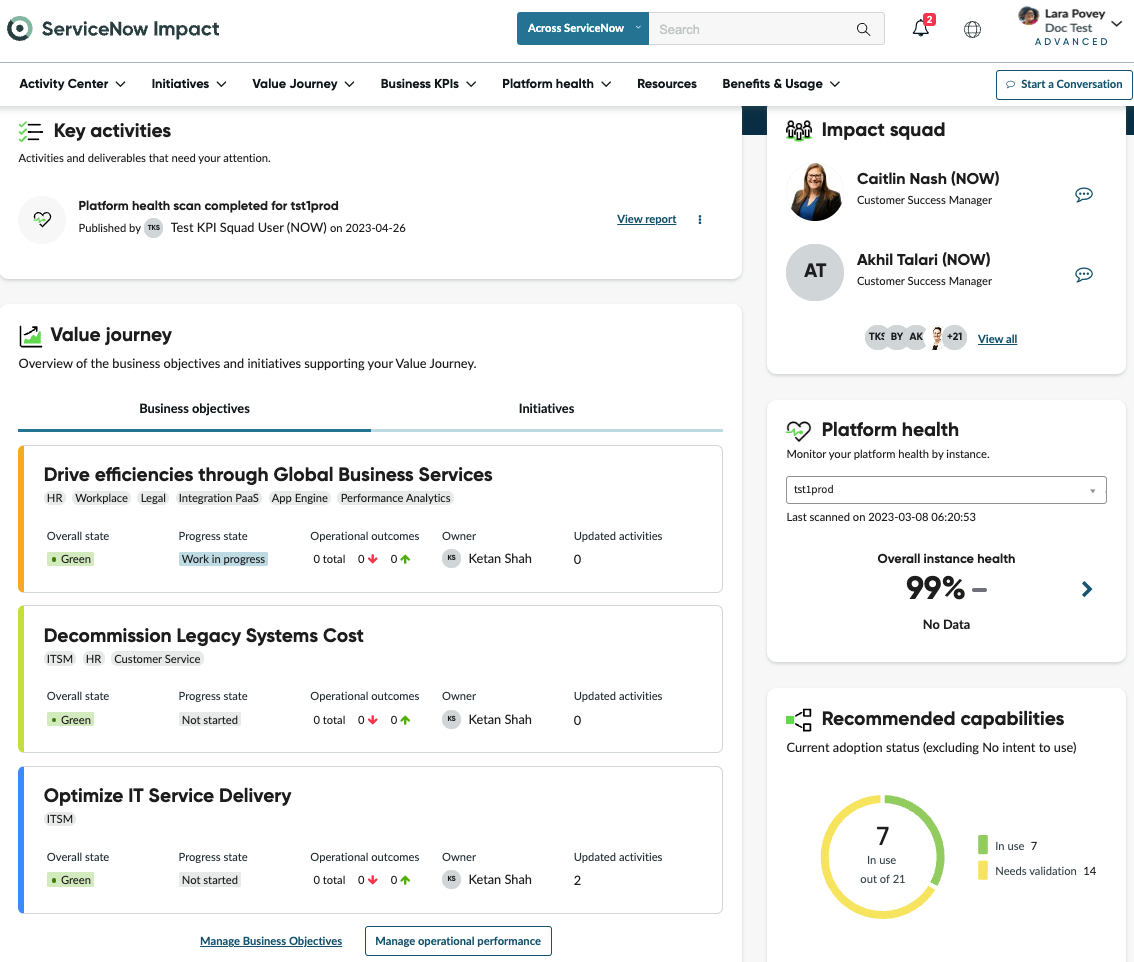Click the ServiceNow Impact logo

113,29
